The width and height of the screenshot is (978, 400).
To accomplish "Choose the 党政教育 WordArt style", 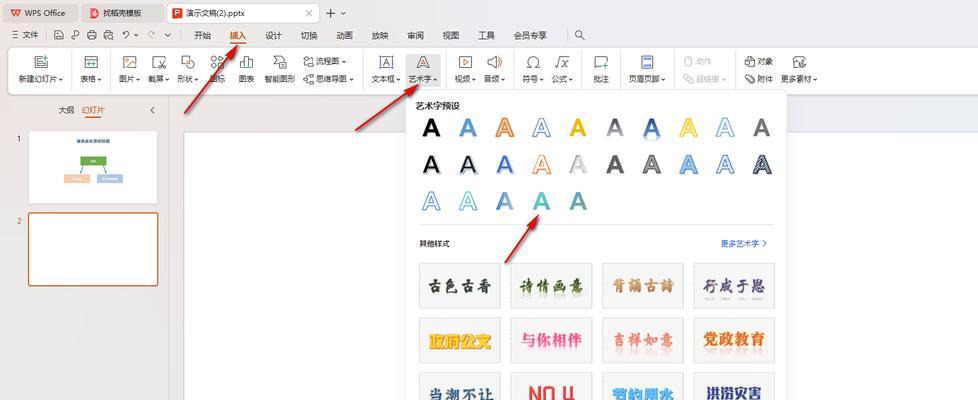I will 734,340.
